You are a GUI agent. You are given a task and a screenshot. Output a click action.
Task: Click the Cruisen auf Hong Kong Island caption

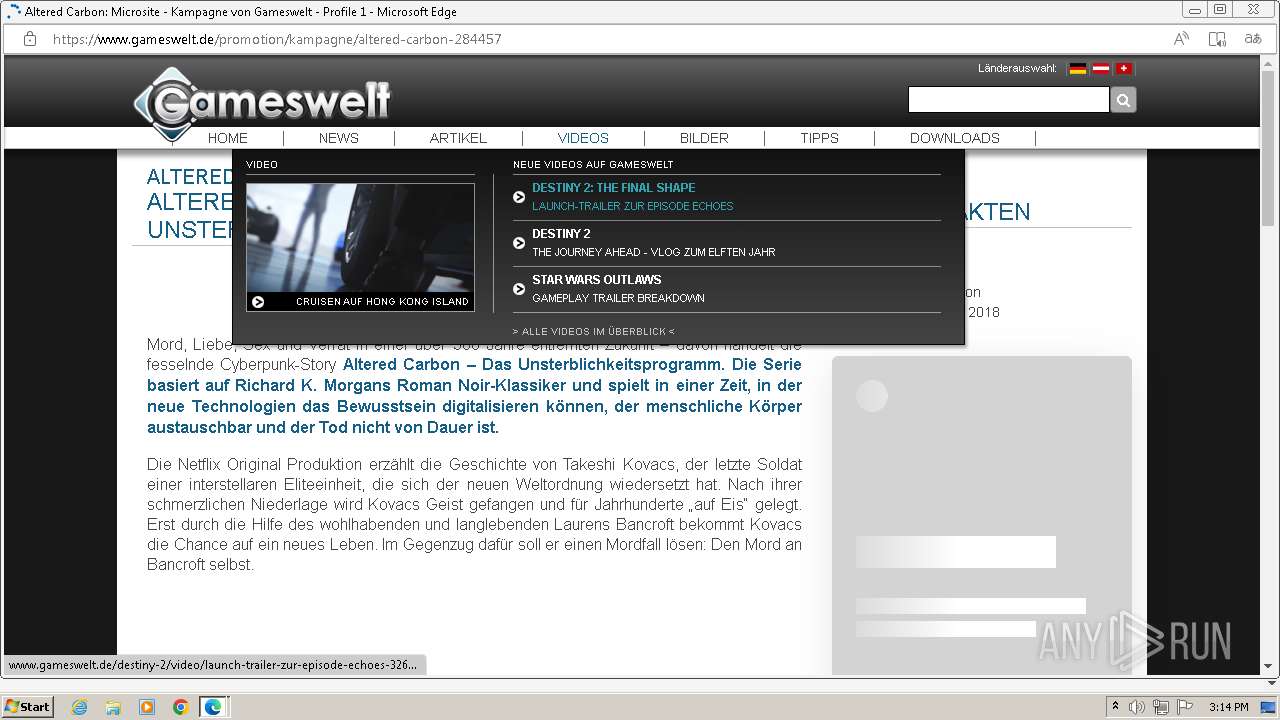tap(382, 301)
